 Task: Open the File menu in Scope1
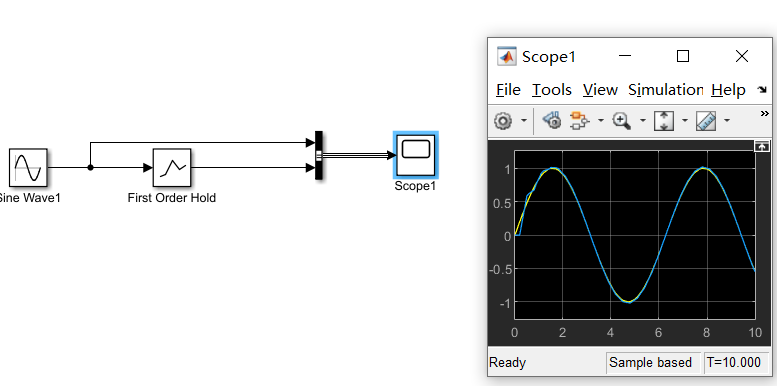point(508,90)
